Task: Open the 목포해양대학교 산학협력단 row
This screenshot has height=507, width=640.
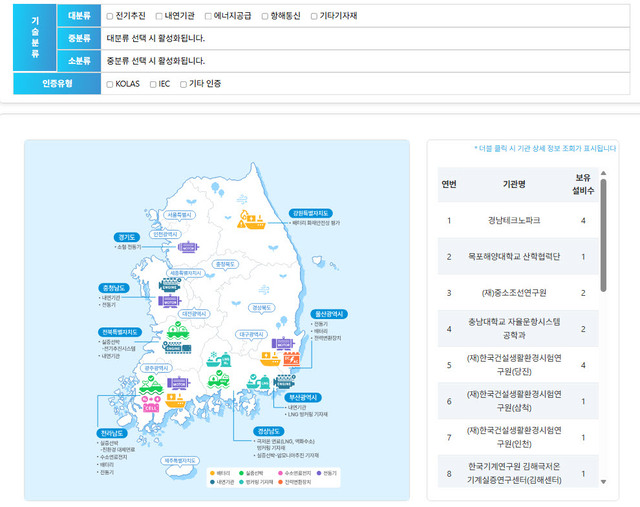Action: click(x=514, y=256)
